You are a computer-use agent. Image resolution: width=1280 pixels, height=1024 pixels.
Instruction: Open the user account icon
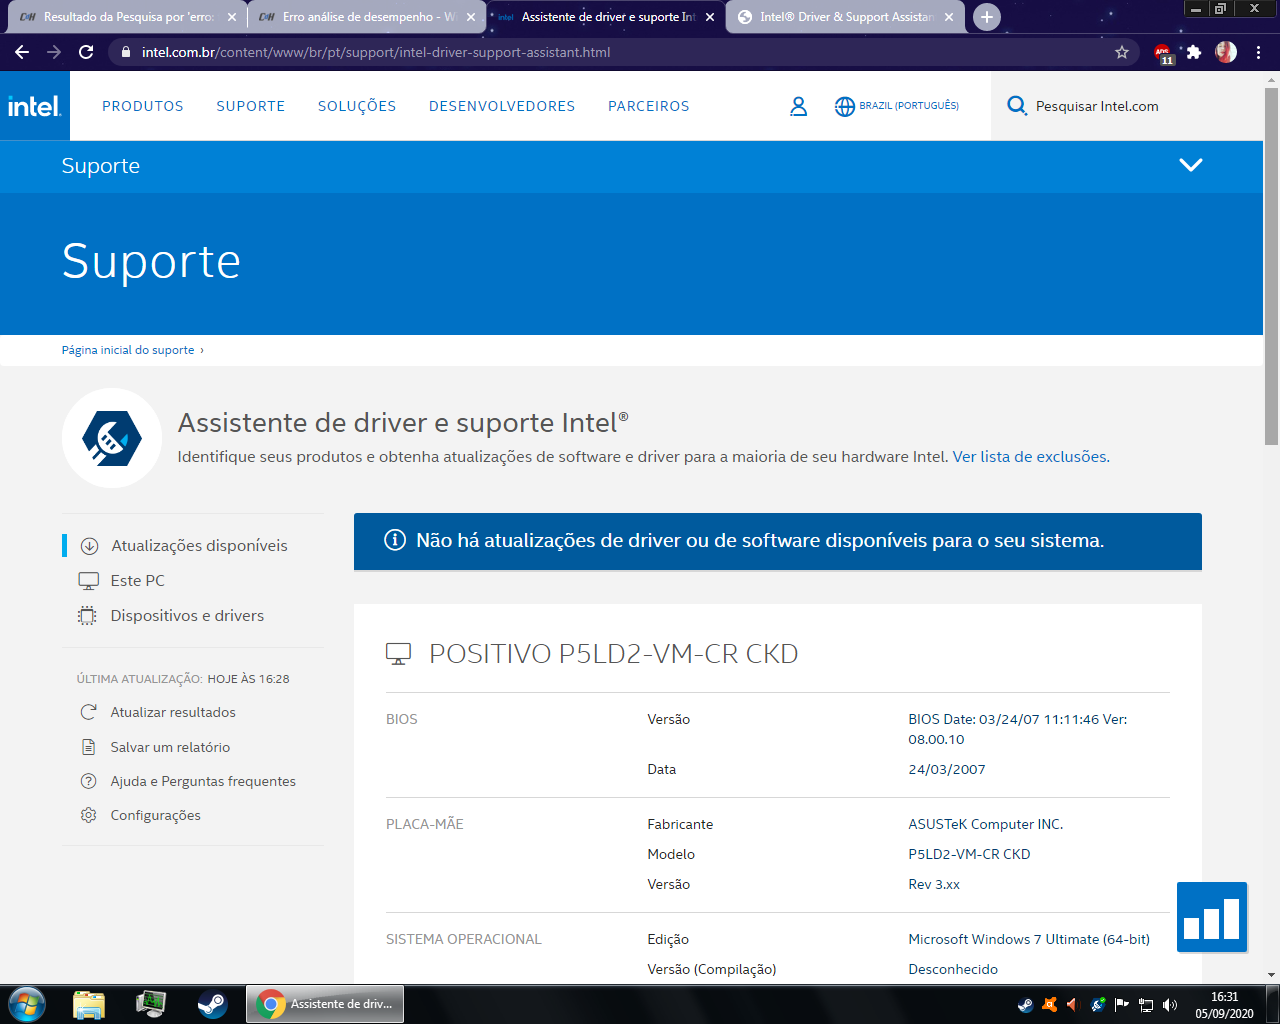(x=798, y=106)
